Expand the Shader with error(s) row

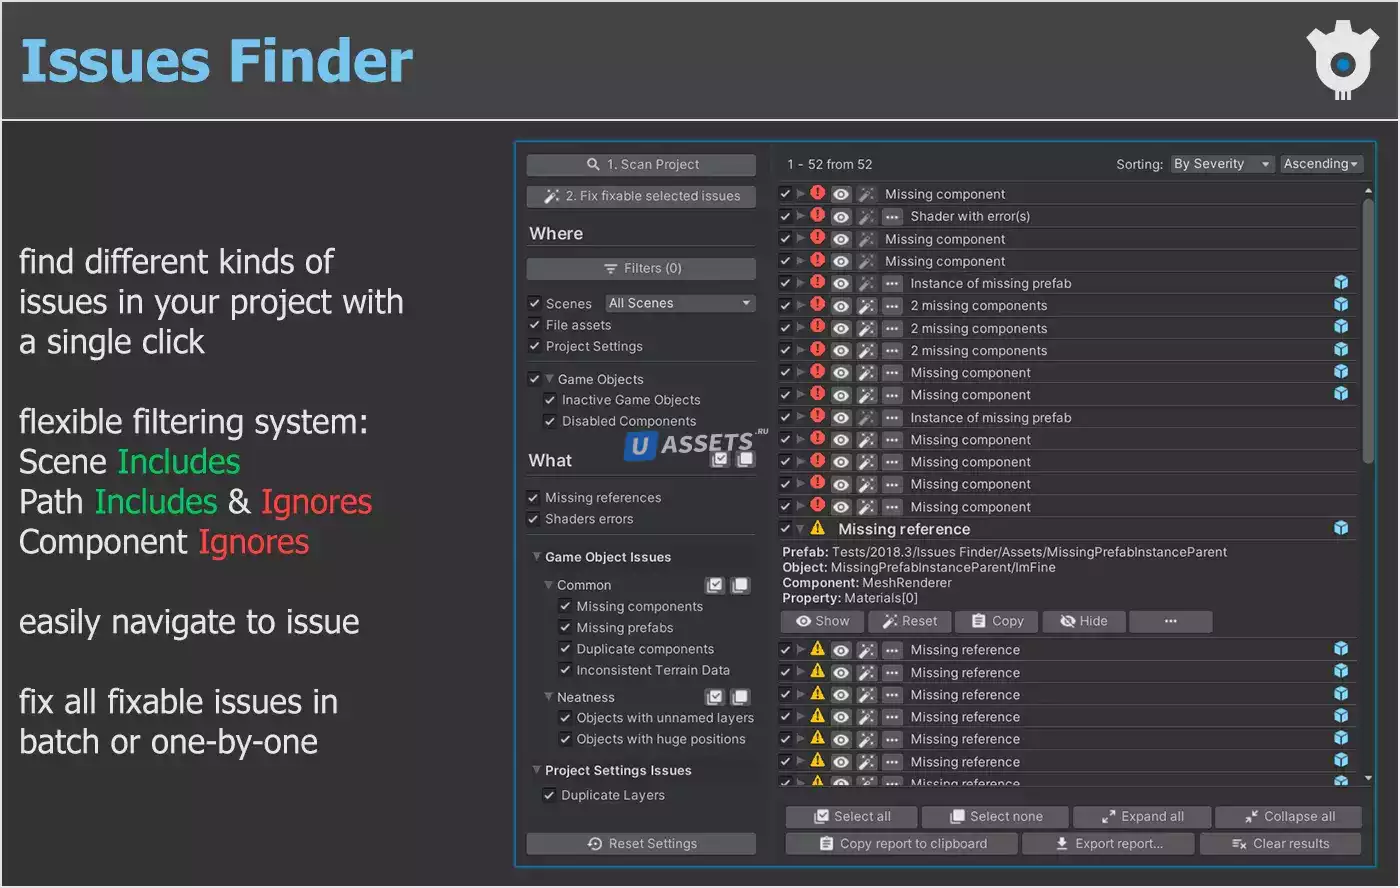coord(801,216)
